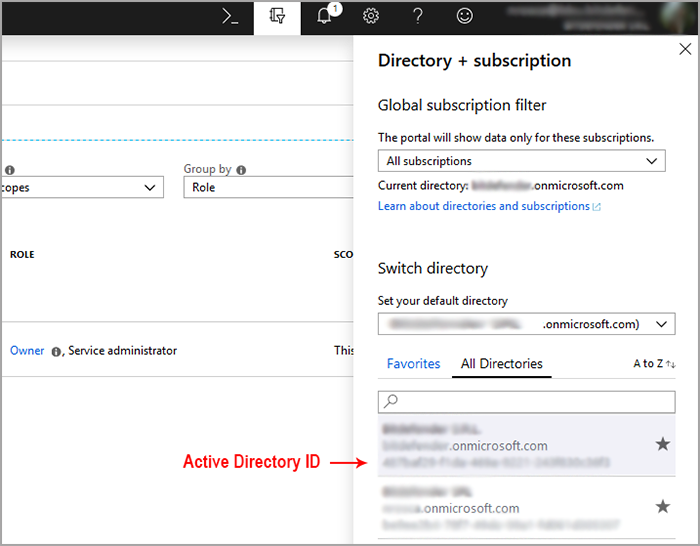Open the Set your default directory dropdown
The height and width of the screenshot is (546, 700).
(x=526, y=324)
